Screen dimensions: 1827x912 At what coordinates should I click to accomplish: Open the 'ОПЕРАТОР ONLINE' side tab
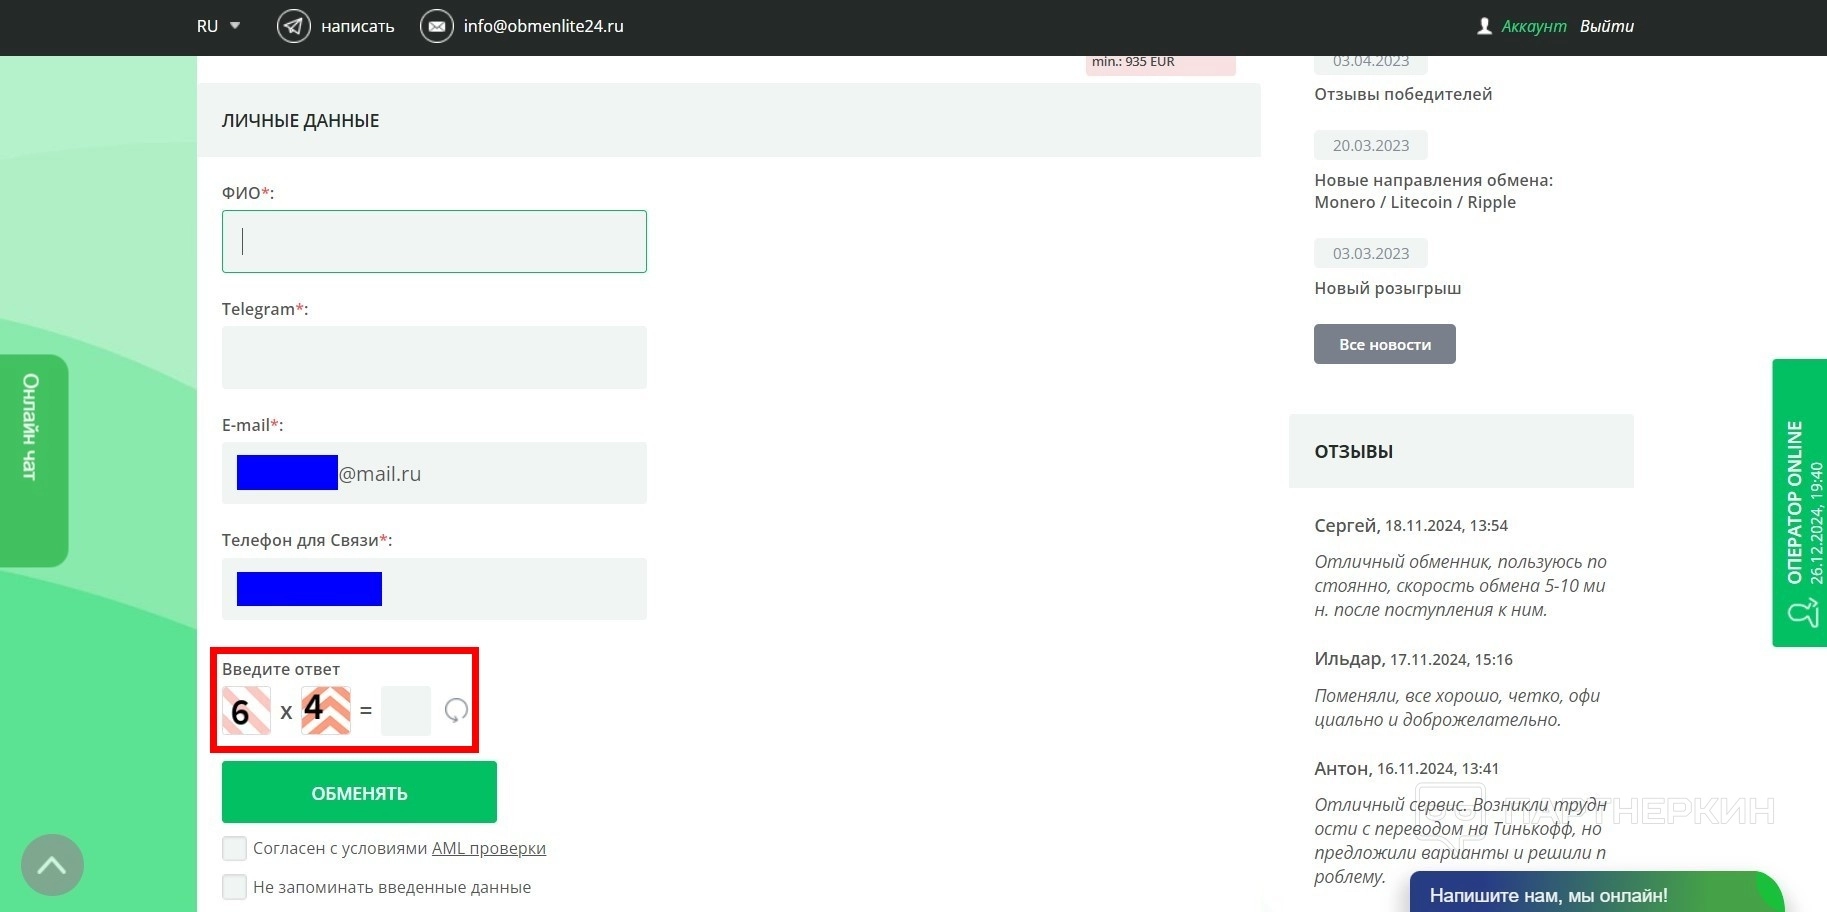pos(1800,503)
